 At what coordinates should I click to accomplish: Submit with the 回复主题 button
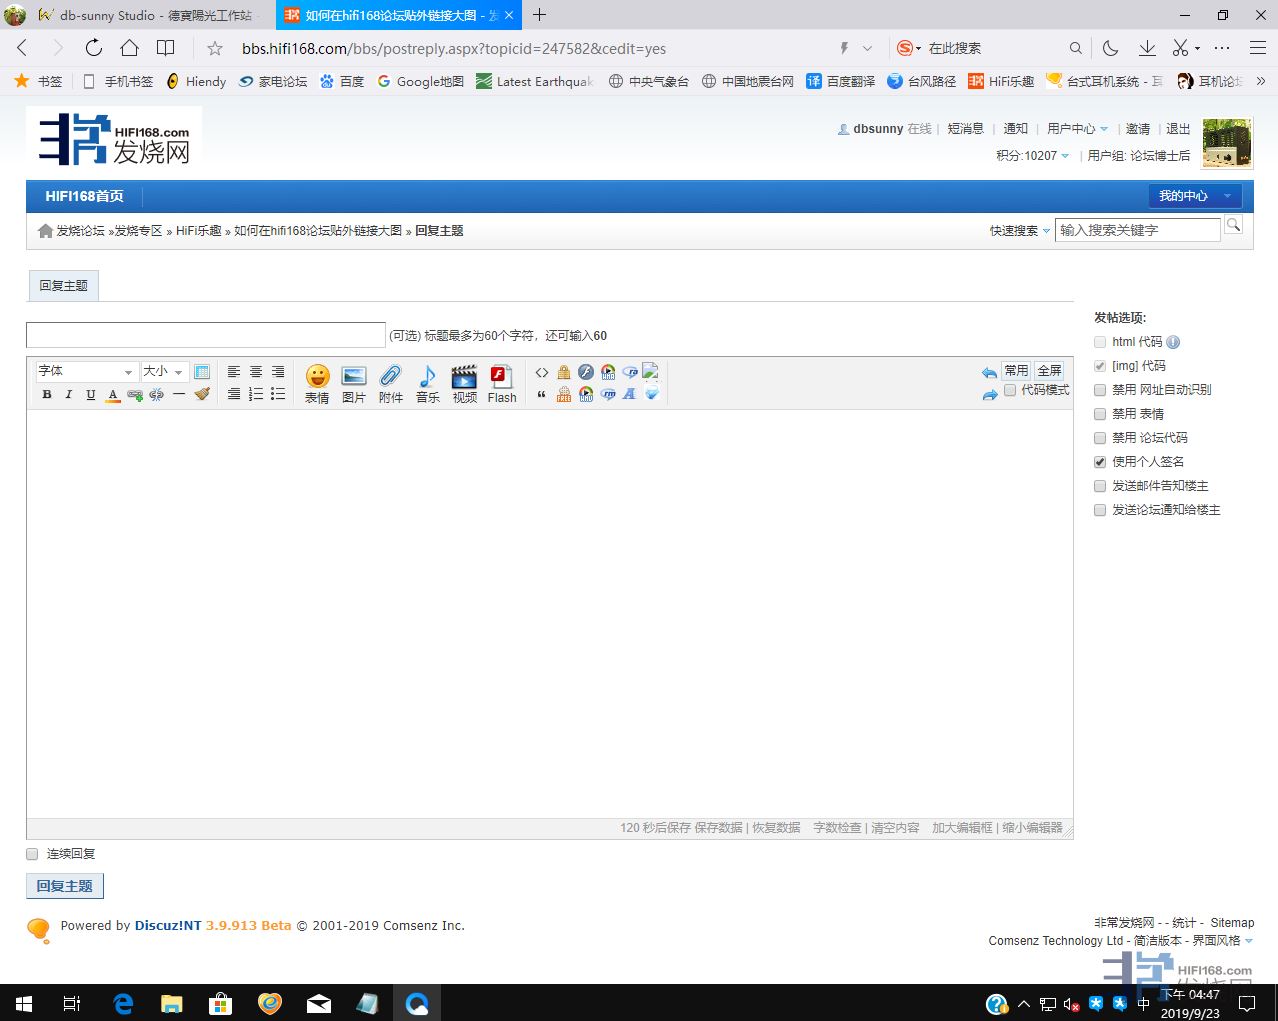(65, 886)
